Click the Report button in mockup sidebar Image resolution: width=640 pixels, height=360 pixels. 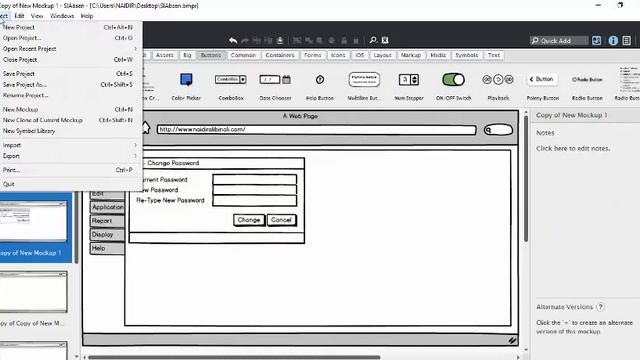coord(107,221)
